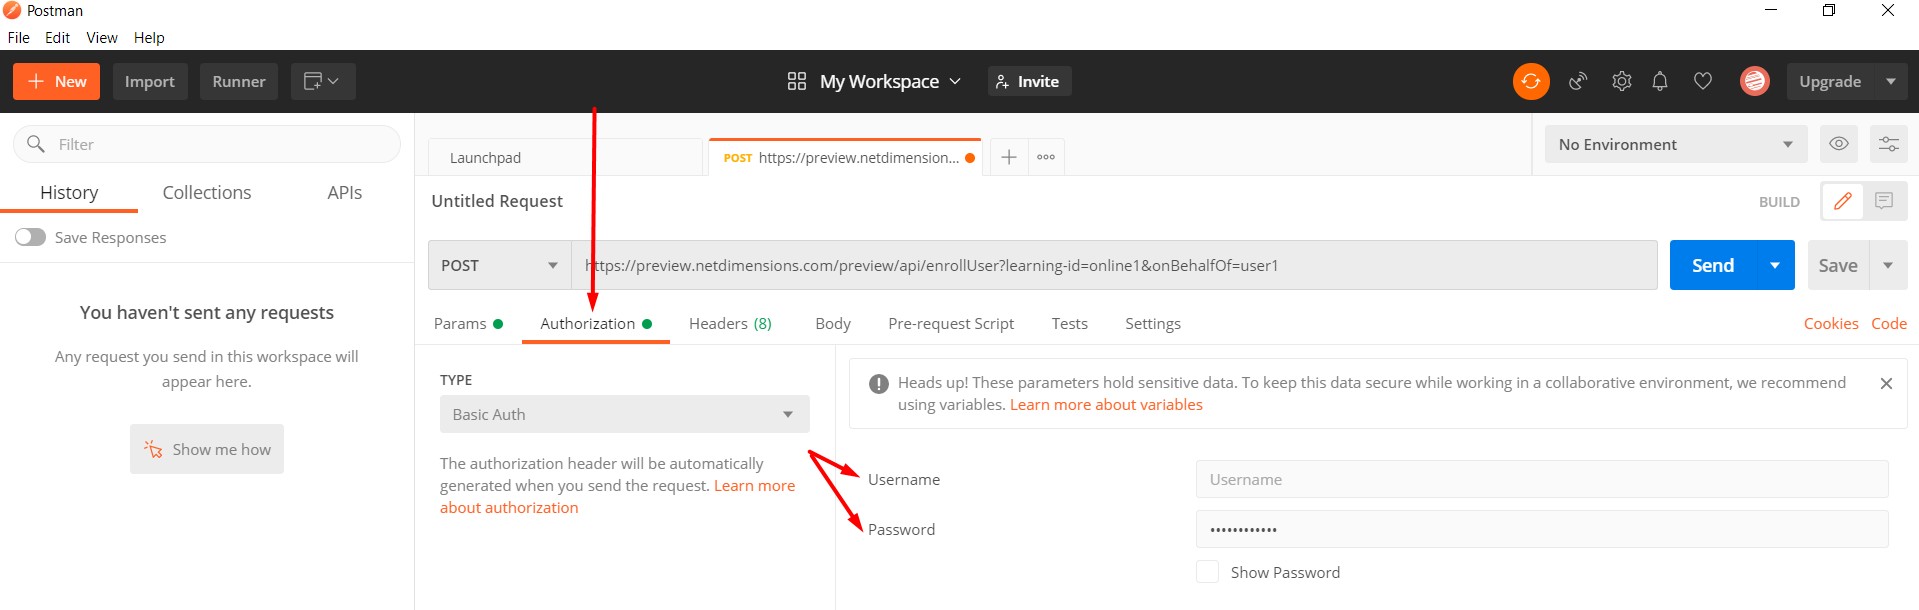Click the sync status icon
Image resolution: width=1919 pixels, height=610 pixels.
[1531, 81]
